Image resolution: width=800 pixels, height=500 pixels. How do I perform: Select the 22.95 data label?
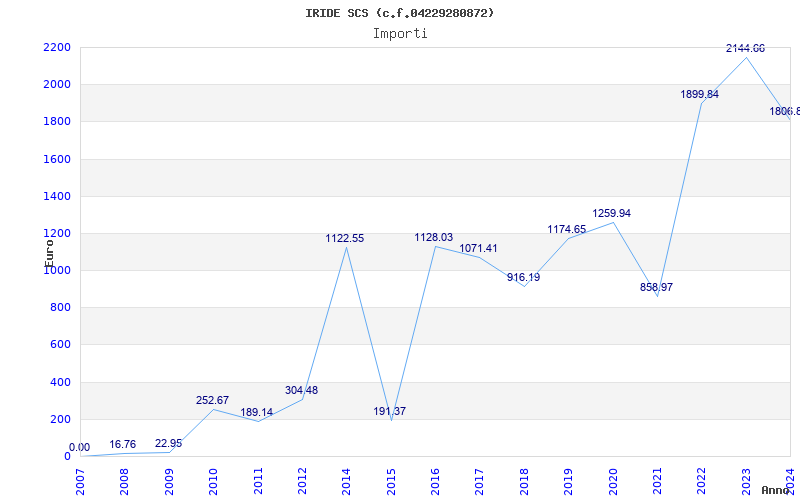pos(168,443)
